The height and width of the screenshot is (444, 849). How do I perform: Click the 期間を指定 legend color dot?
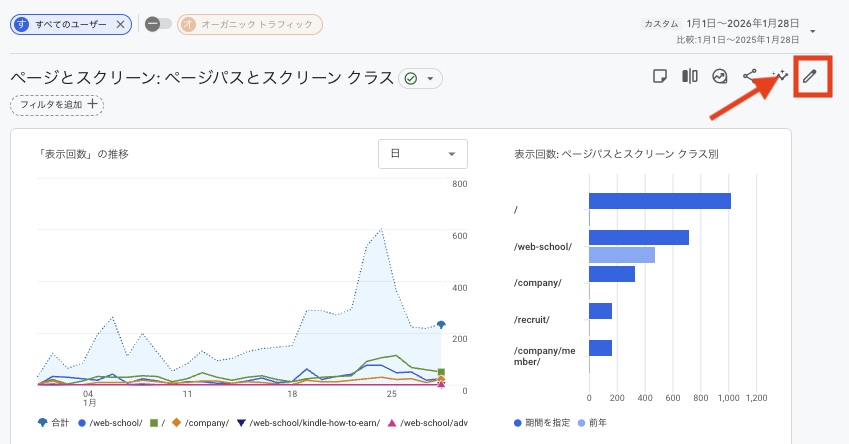(517, 423)
